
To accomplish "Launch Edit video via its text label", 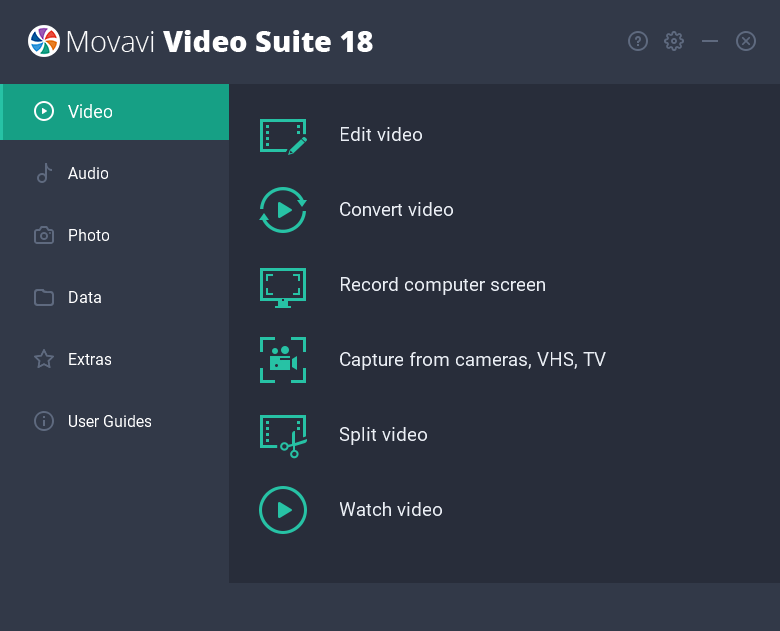I will pyautogui.click(x=381, y=134).
